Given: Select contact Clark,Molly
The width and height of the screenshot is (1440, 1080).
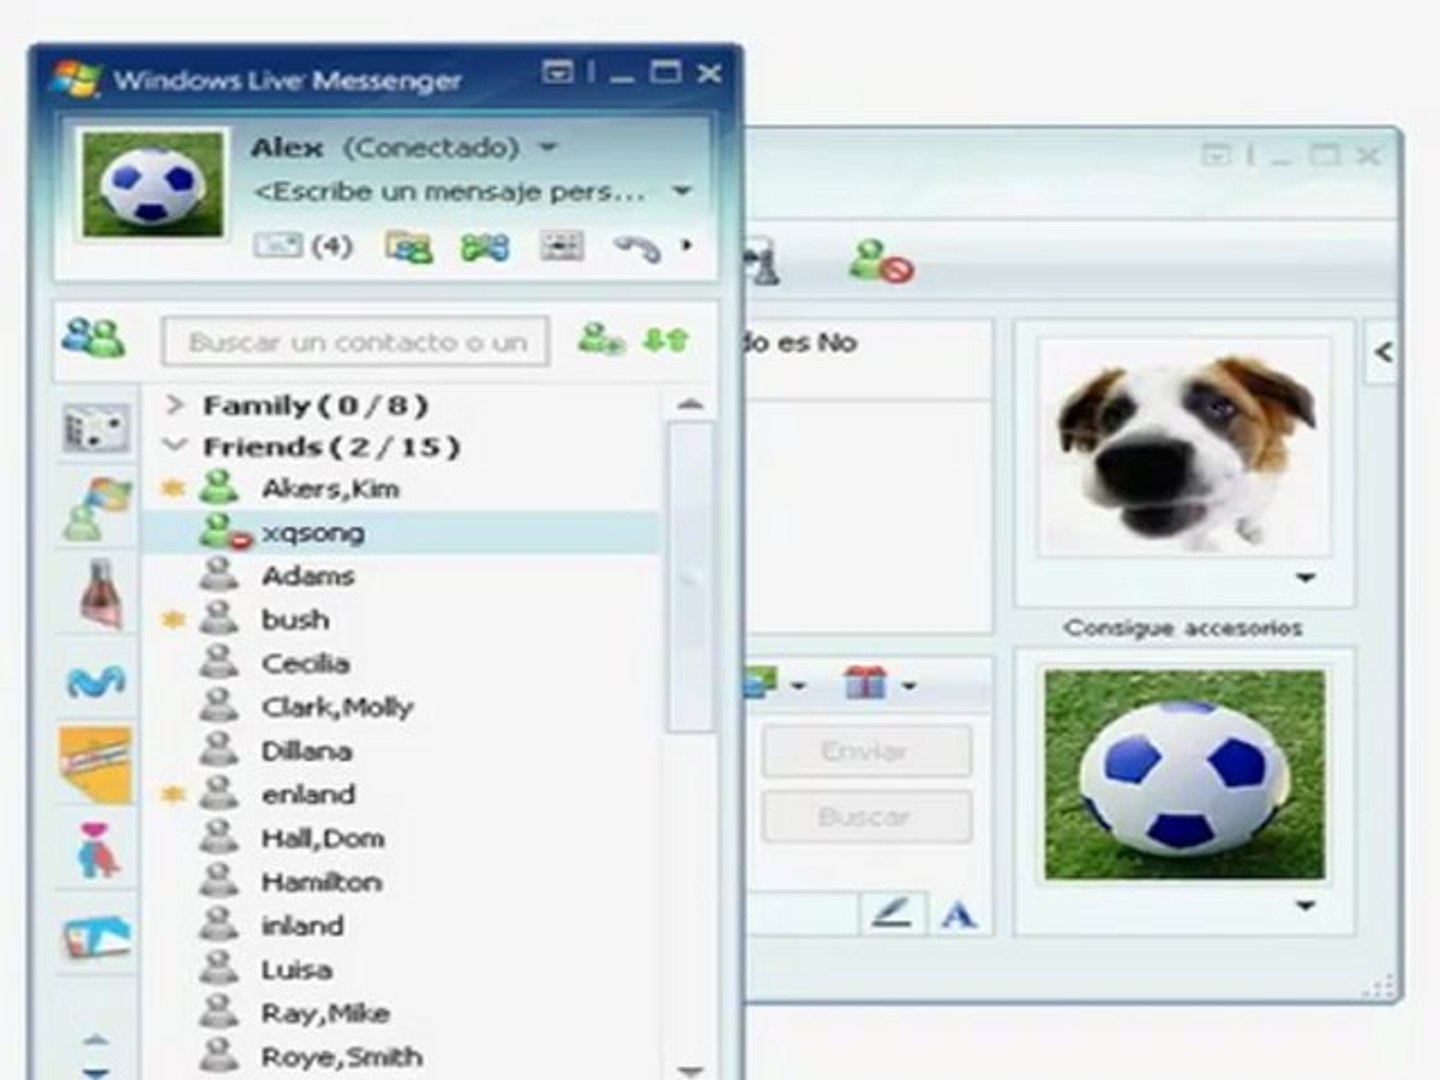Looking at the screenshot, I should (337, 708).
